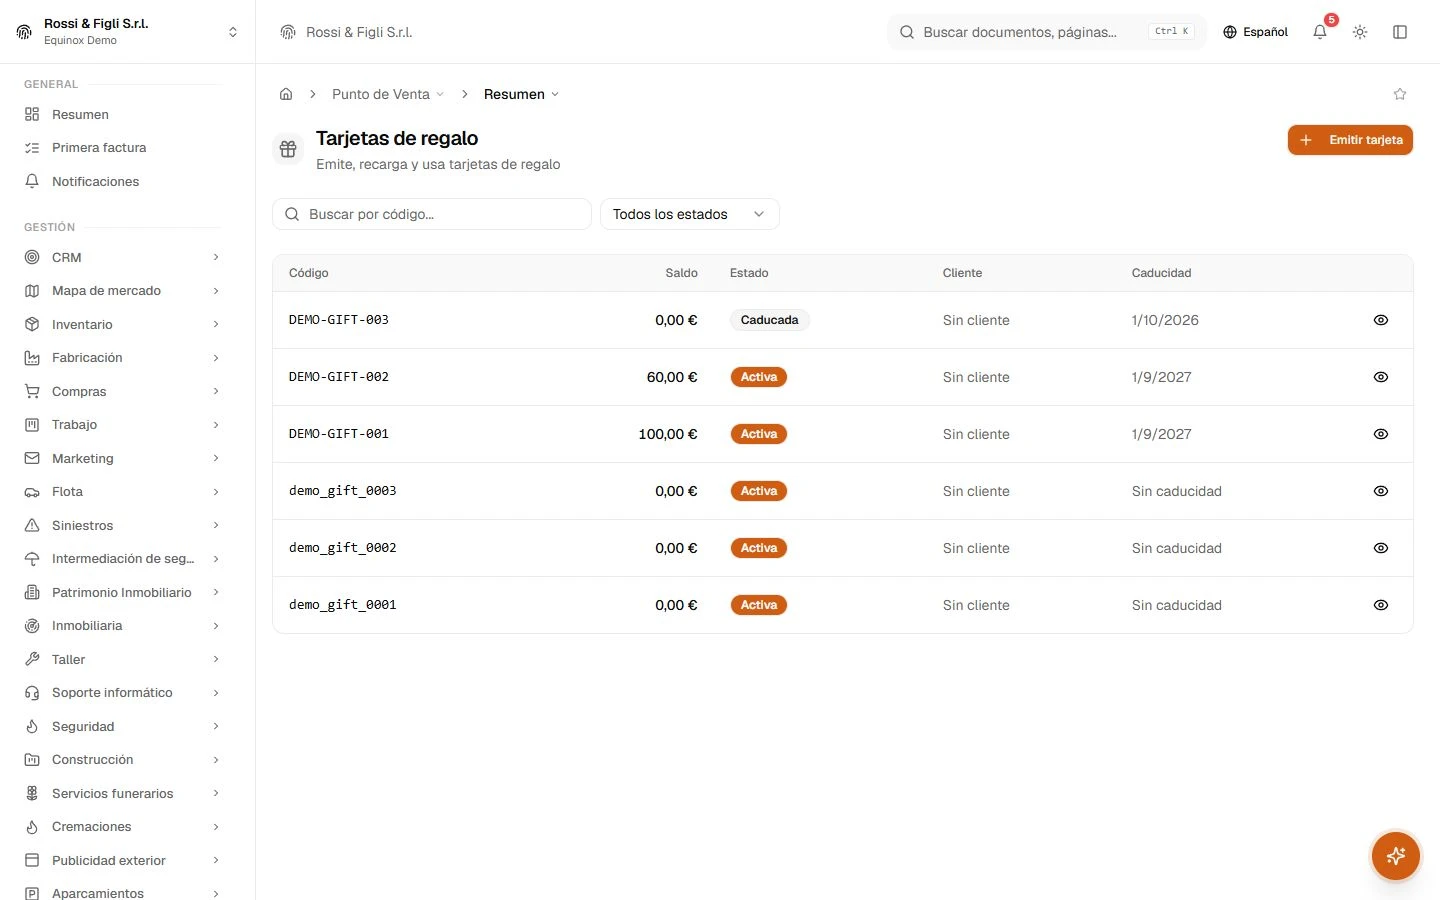
Task: Open the AI assistant sparkle floating button
Action: [x=1396, y=856]
